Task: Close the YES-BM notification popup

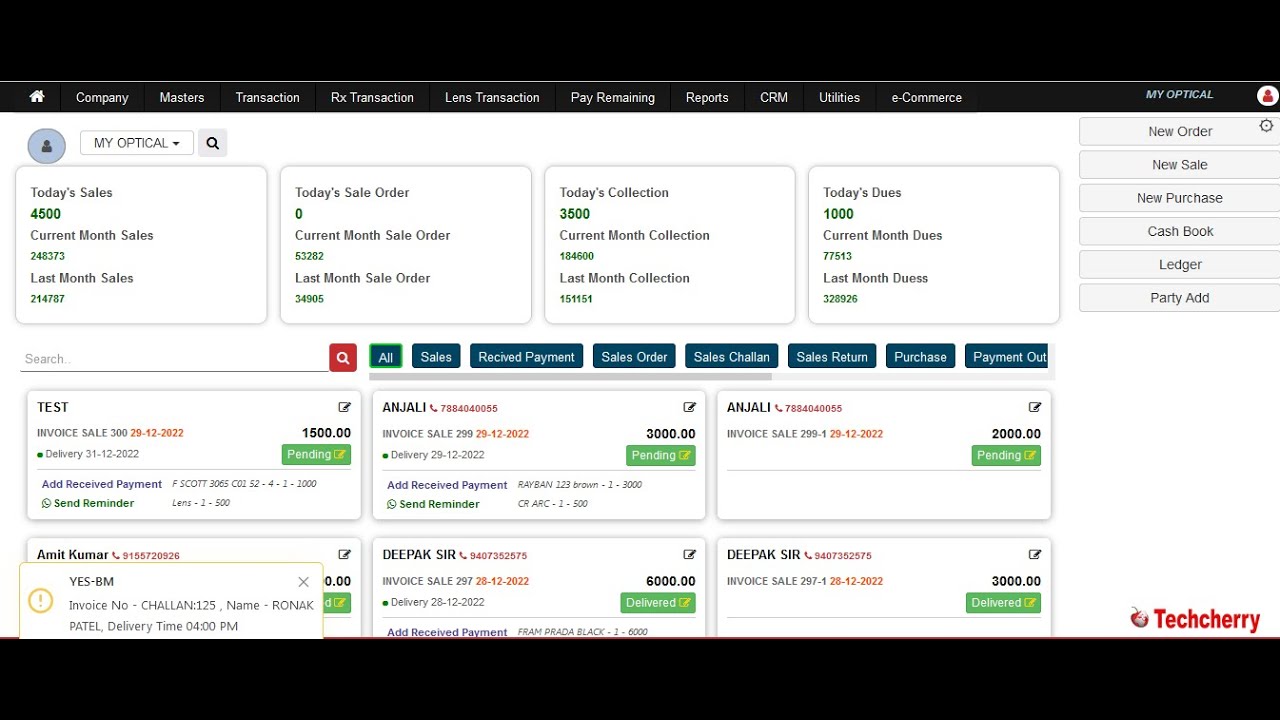Action: pos(304,582)
